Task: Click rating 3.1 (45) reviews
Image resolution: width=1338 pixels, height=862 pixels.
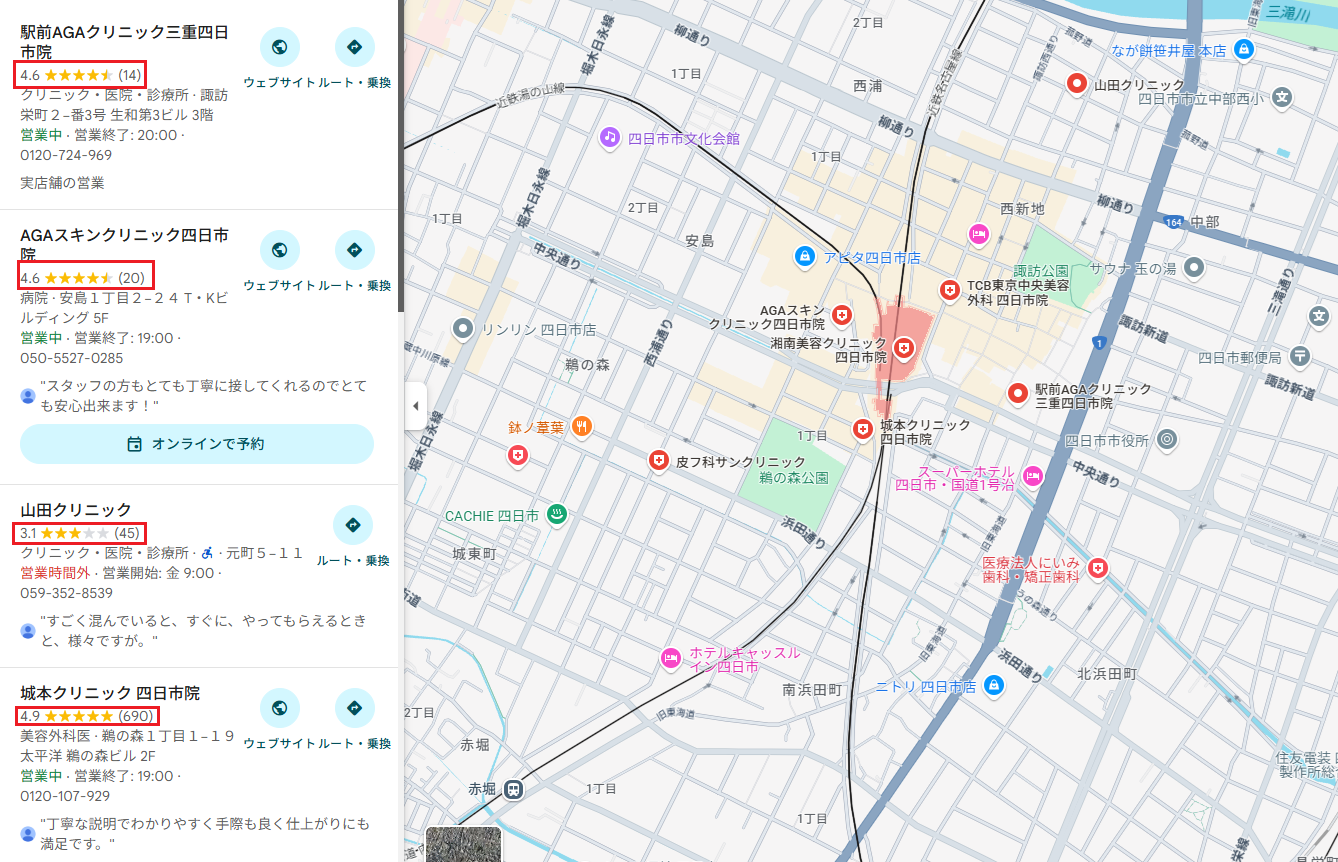Action: [x=80, y=532]
